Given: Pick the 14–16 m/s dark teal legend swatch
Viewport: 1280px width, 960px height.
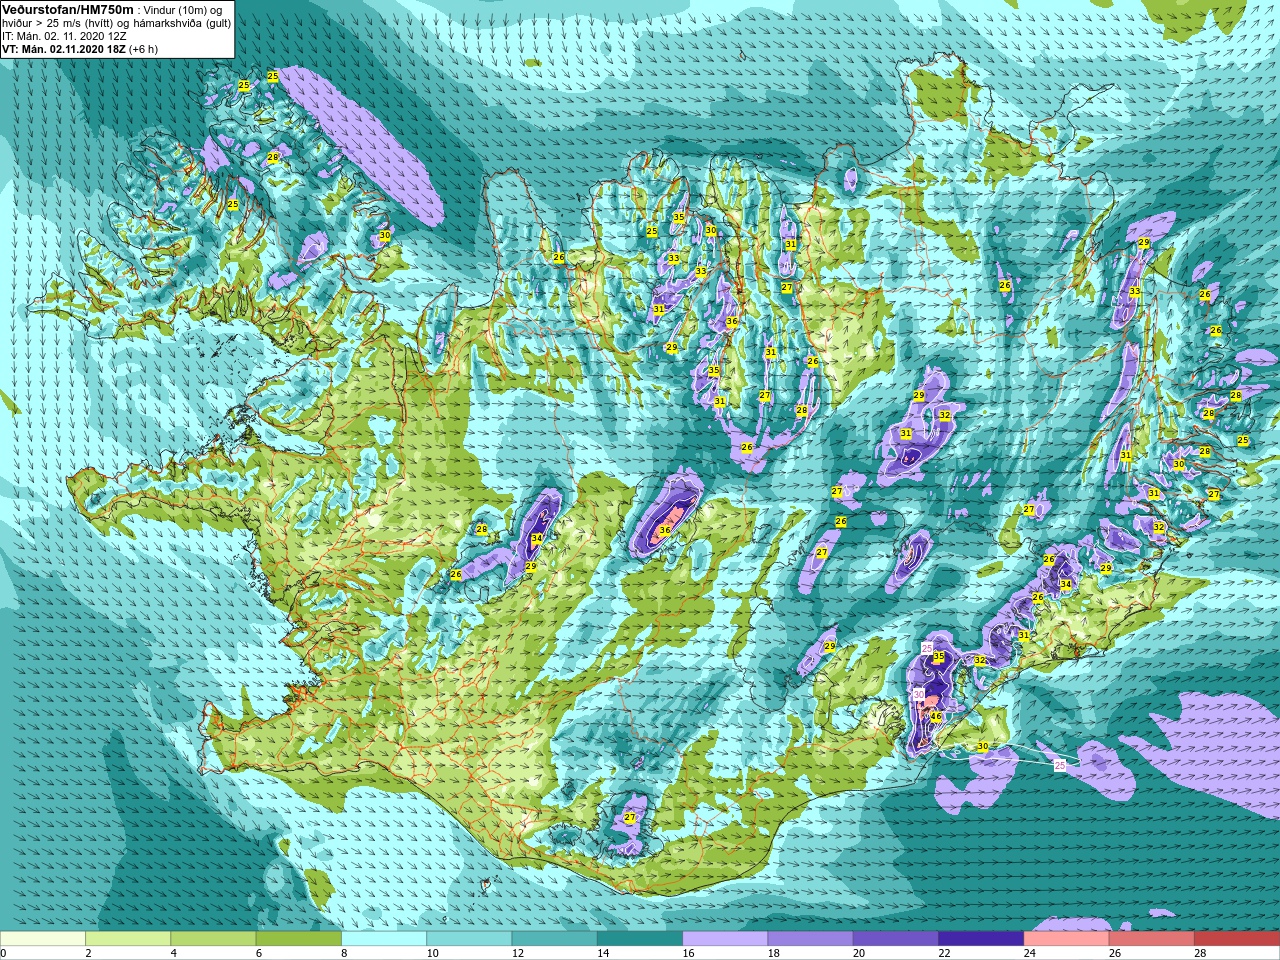Looking at the screenshot, I should pyautogui.click(x=640, y=939).
